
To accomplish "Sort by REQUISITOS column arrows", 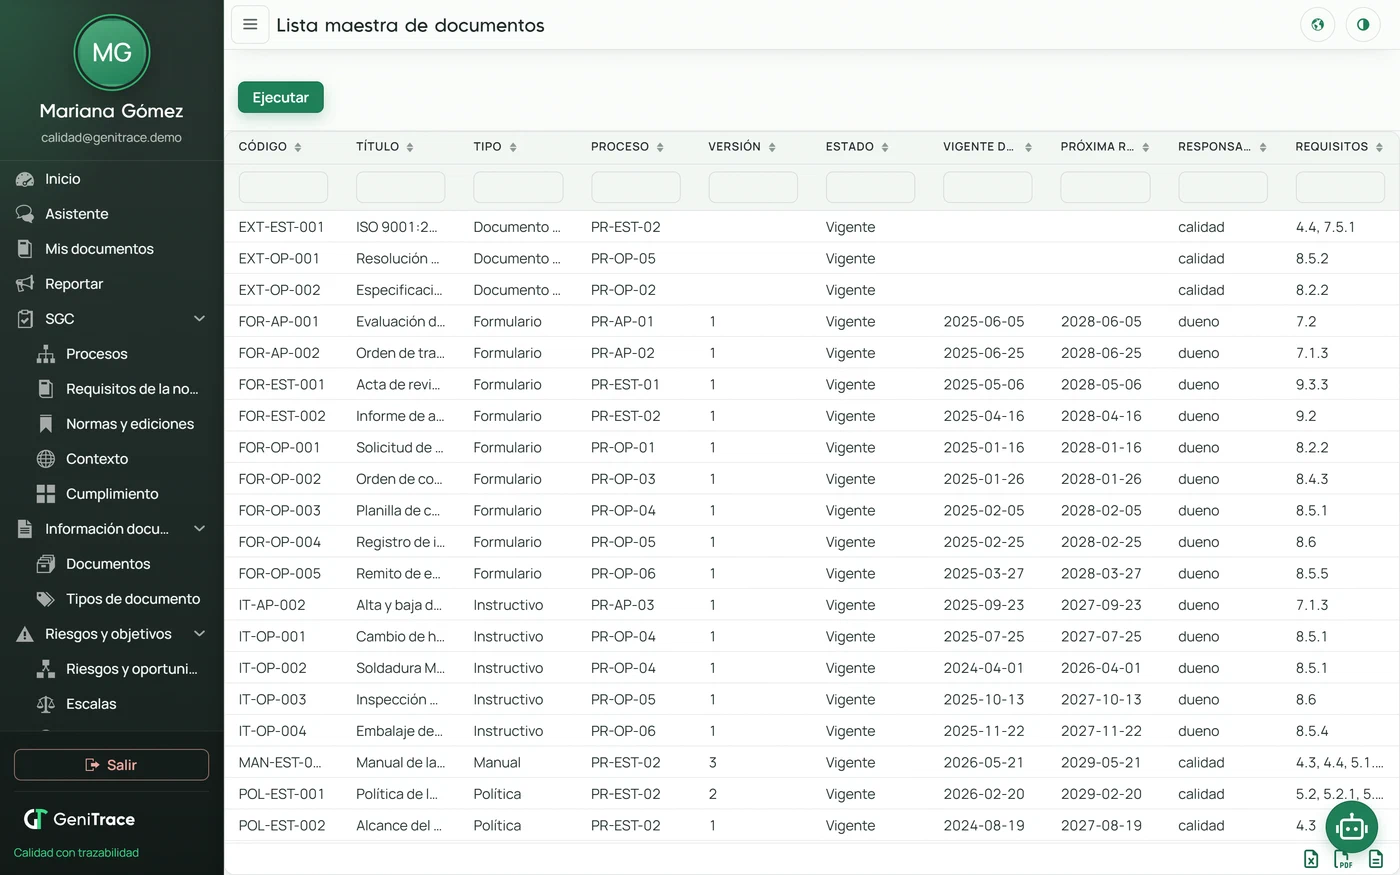I will (x=1379, y=147).
